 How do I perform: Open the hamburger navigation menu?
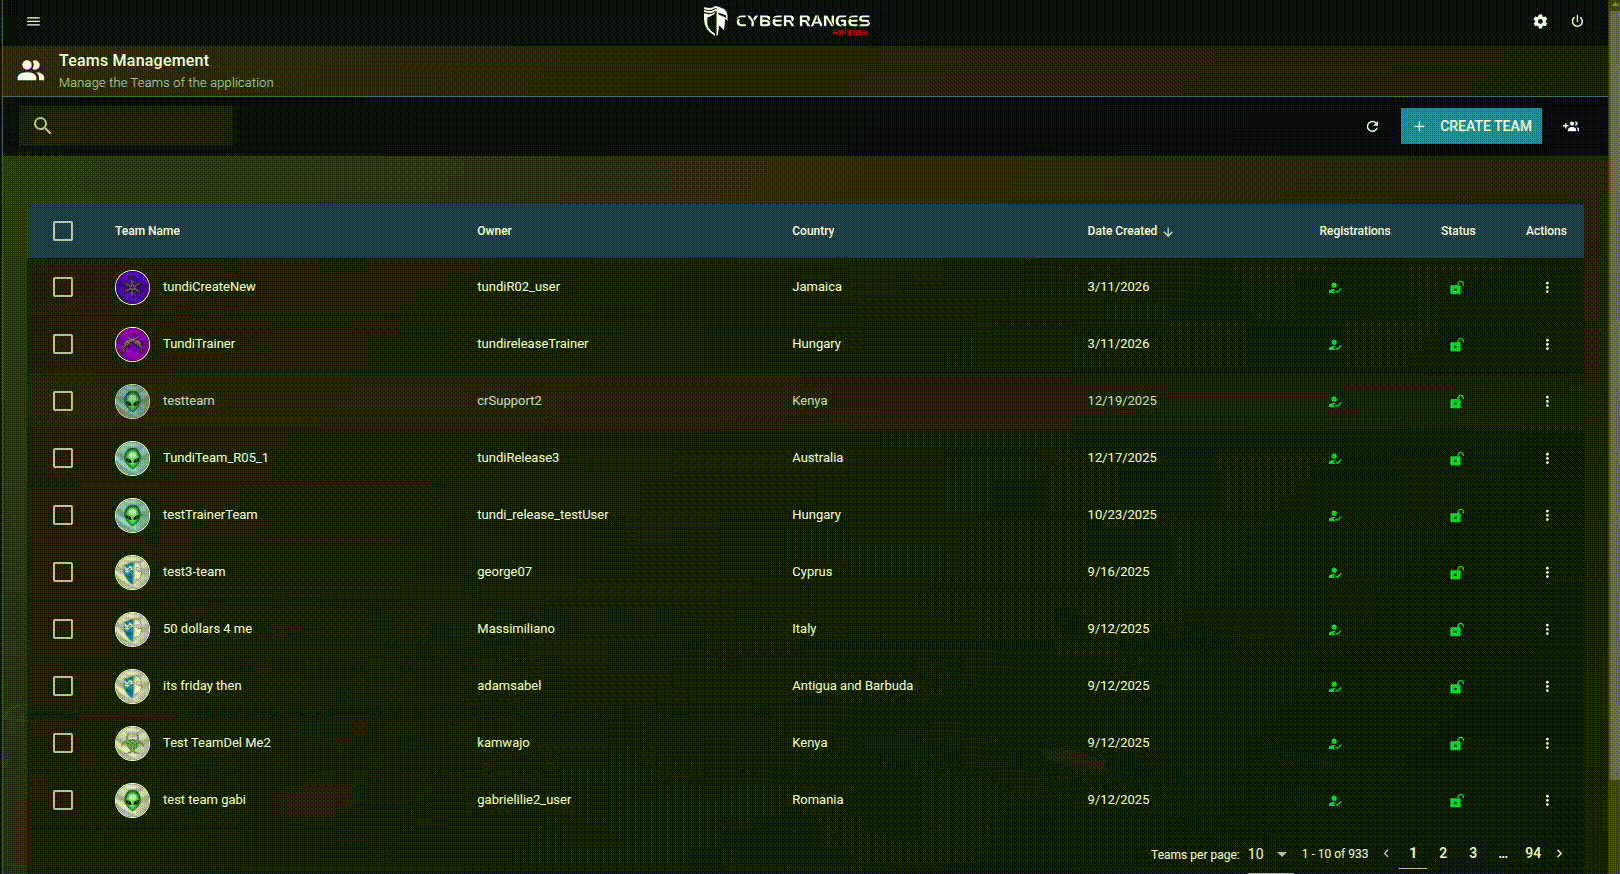tap(33, 21)
